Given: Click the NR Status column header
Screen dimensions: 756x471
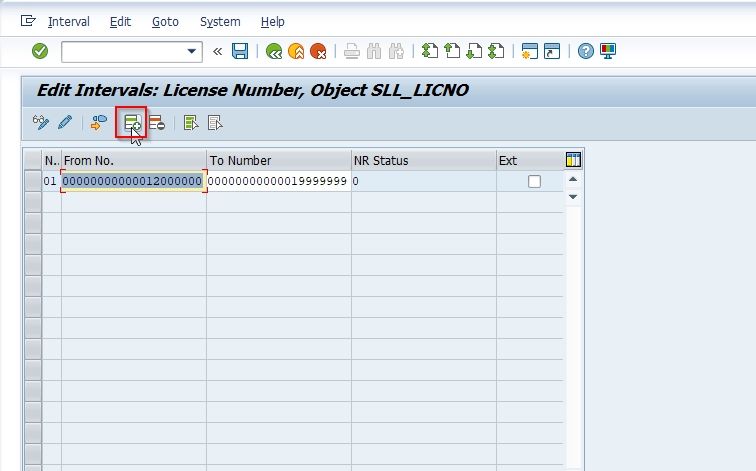Looking at the screenshot, I should coord(424,160).
